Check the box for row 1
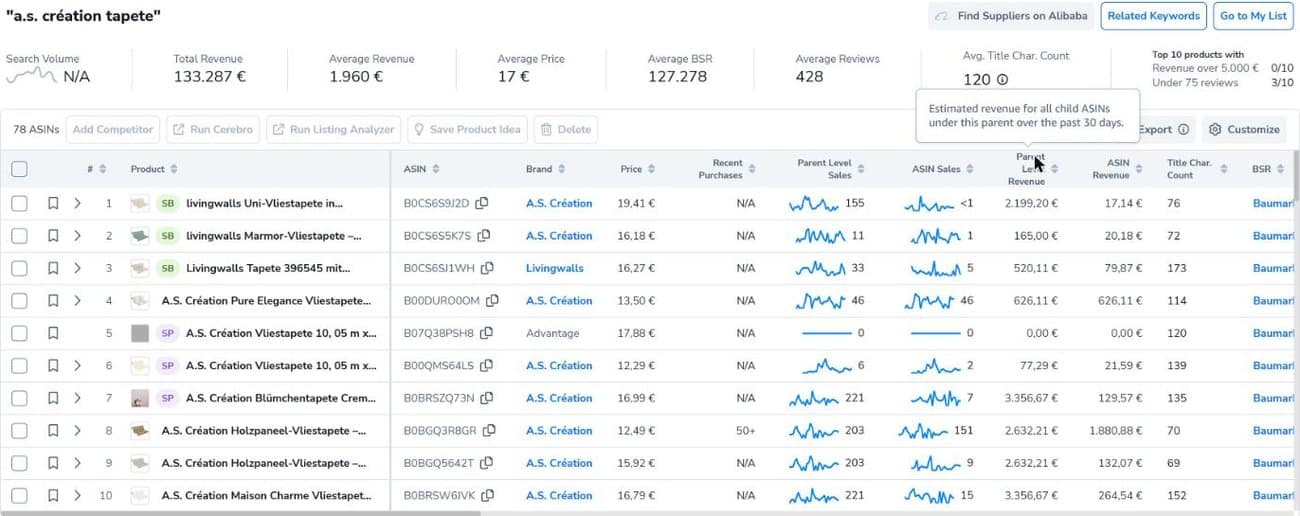The image size is (1300, 516). click(x=19, y=203)
